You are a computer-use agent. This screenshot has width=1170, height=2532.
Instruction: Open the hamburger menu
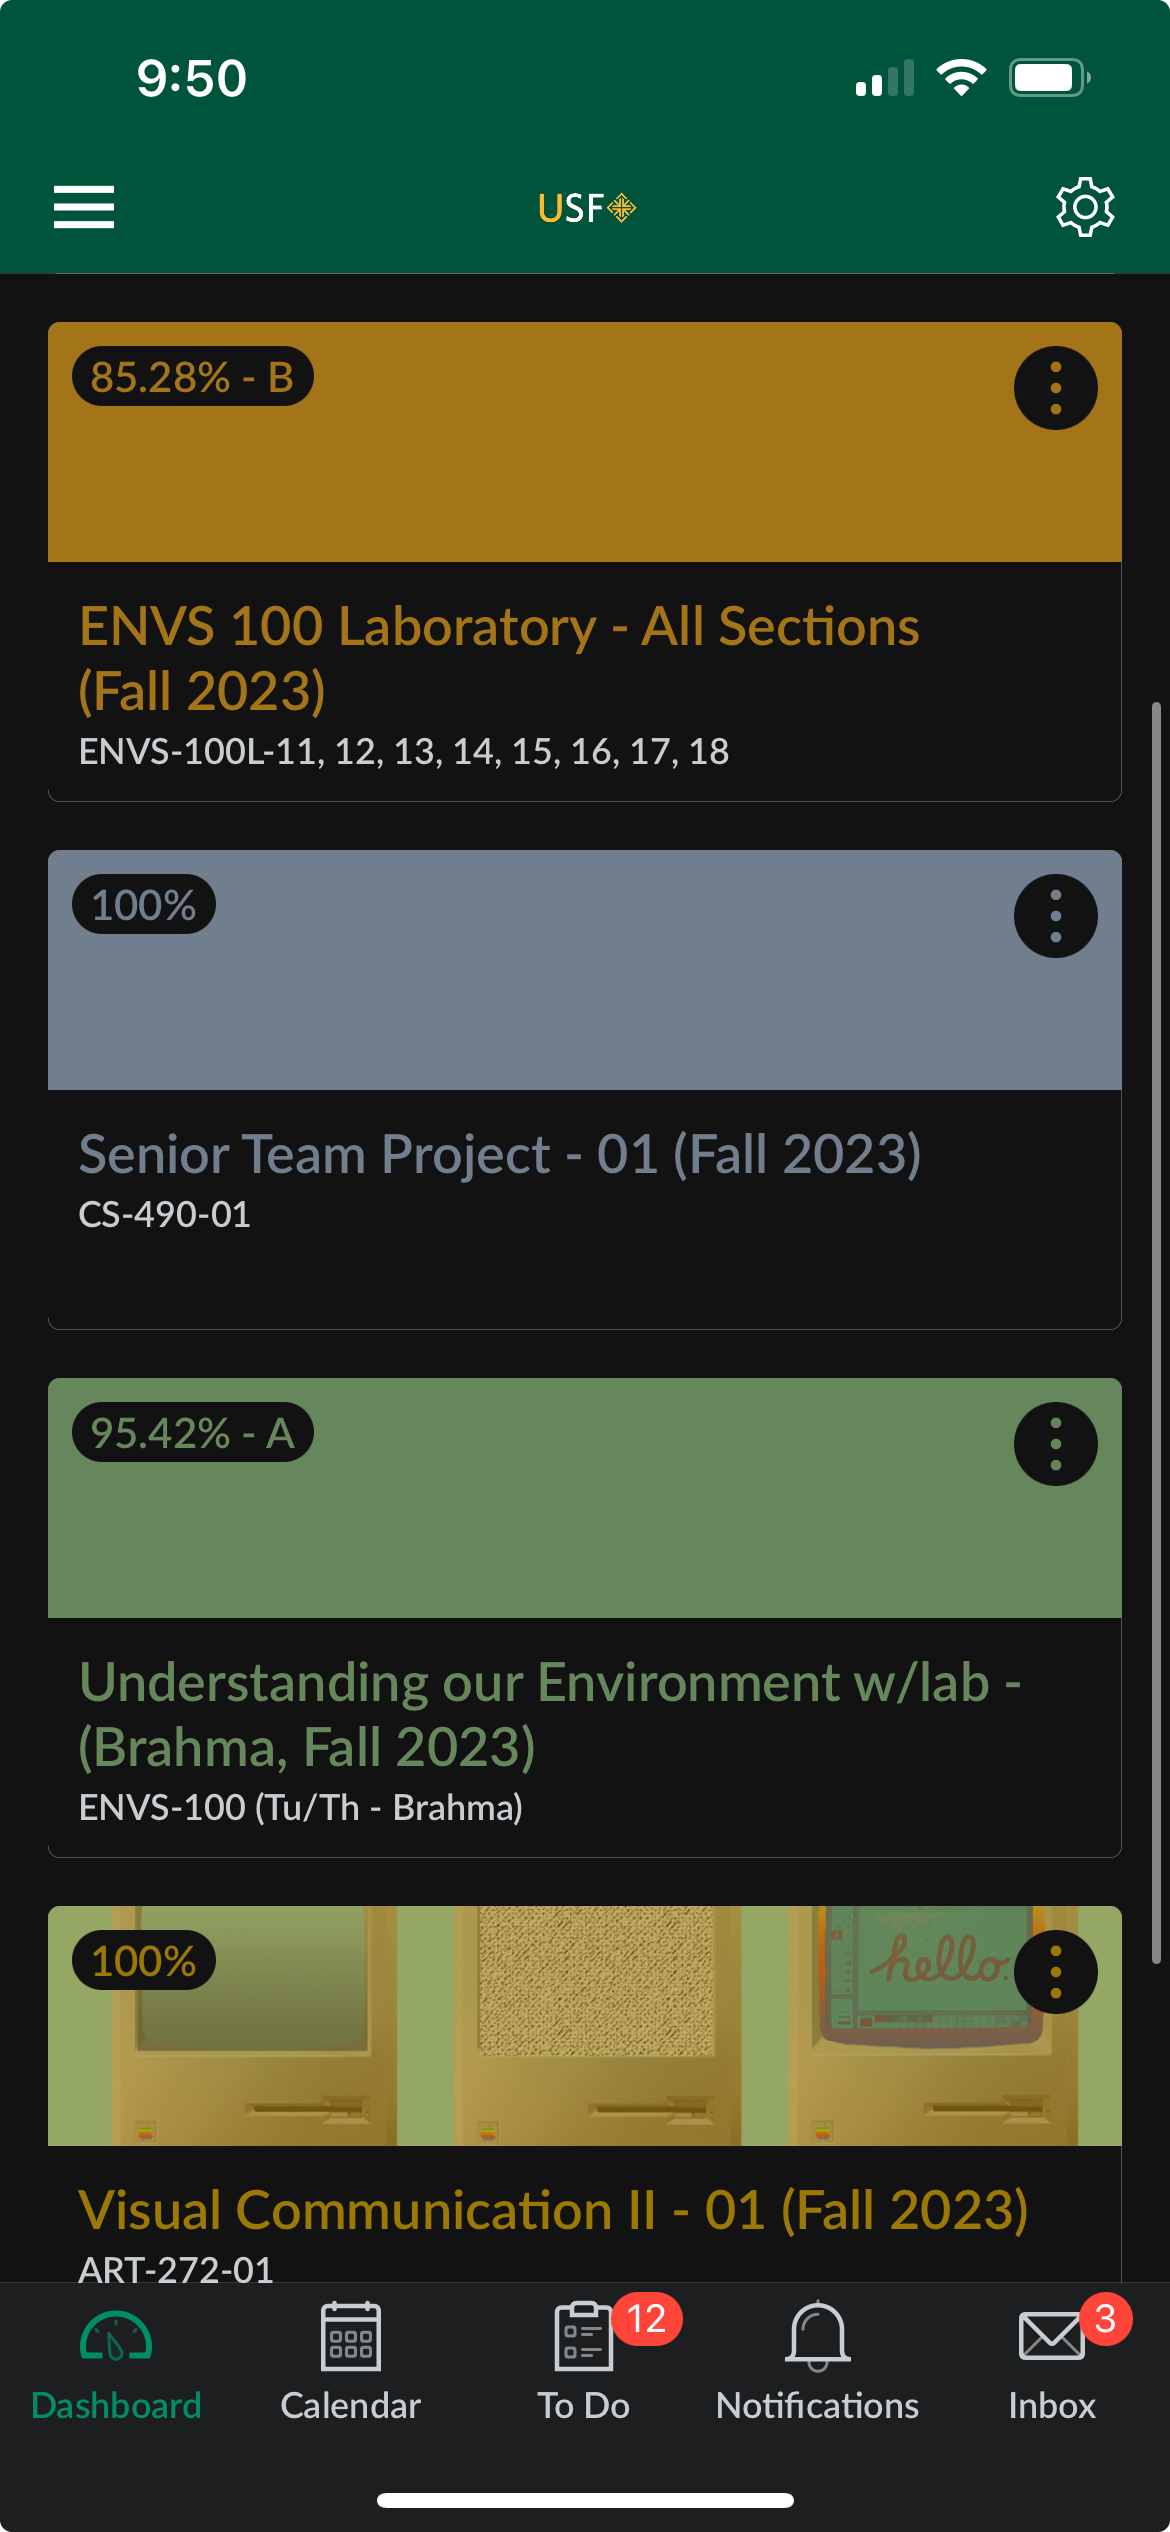[x=84, y=207]
